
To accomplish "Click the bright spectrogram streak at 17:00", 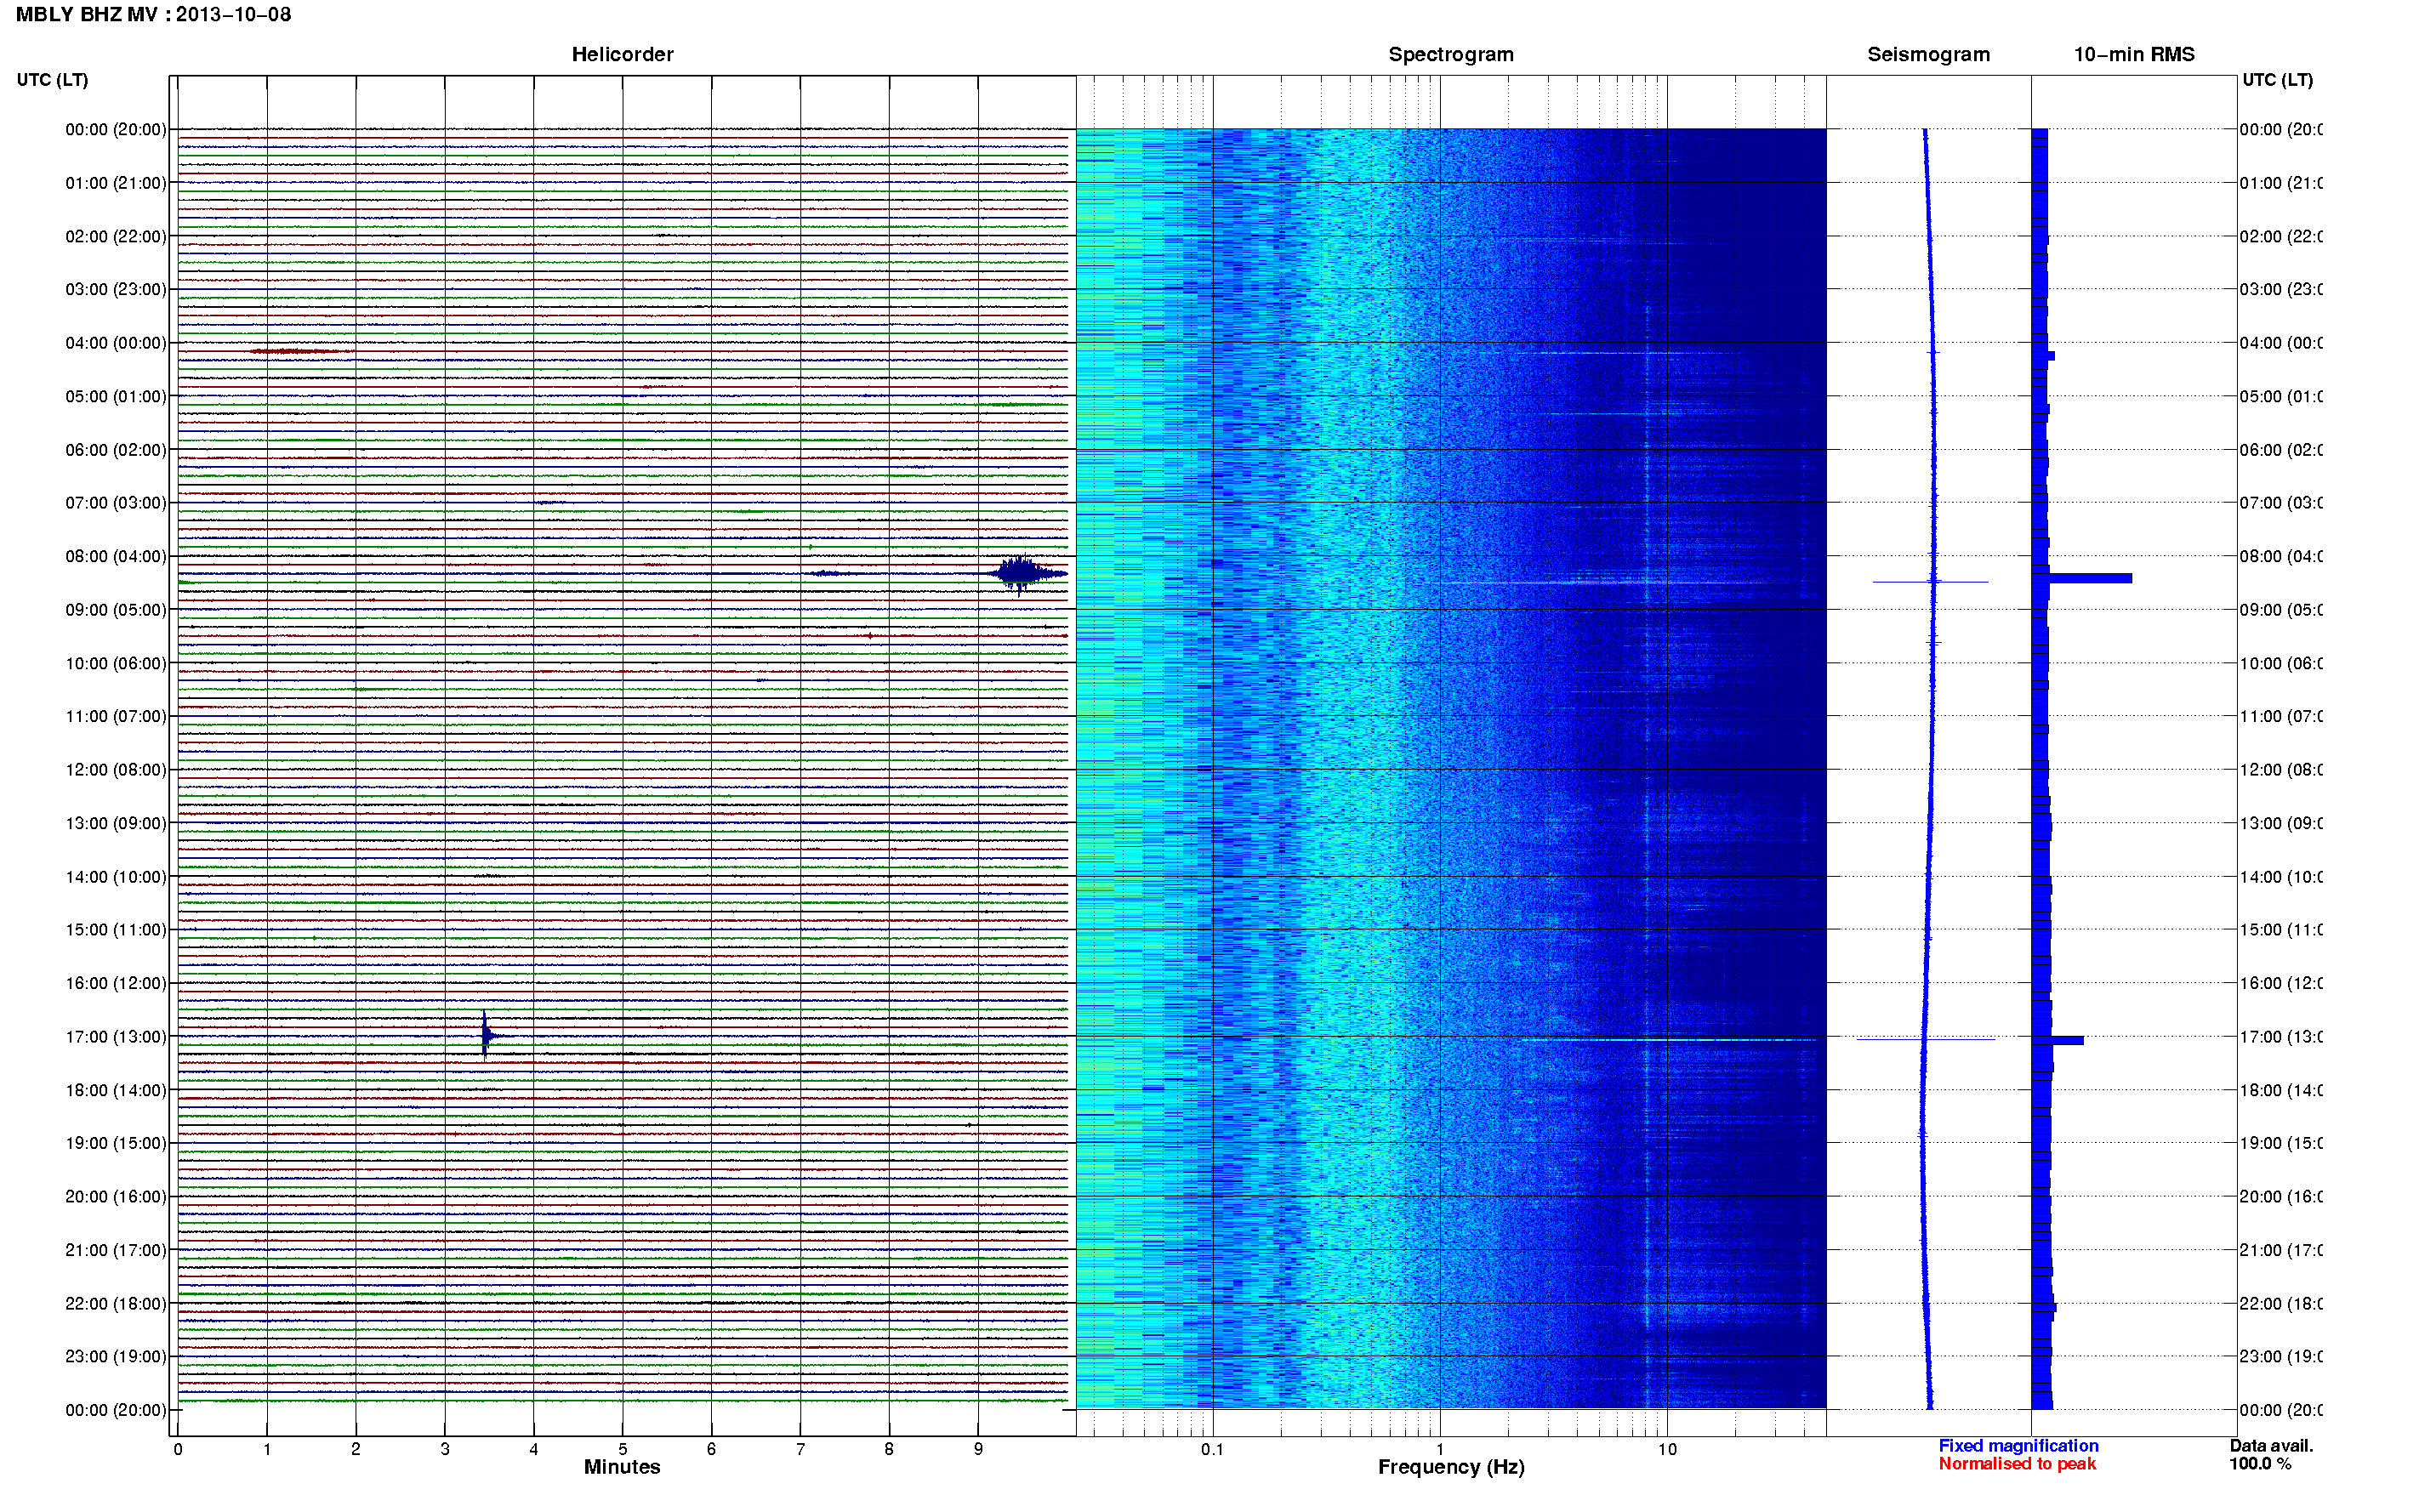I will coord(1668,1040).
